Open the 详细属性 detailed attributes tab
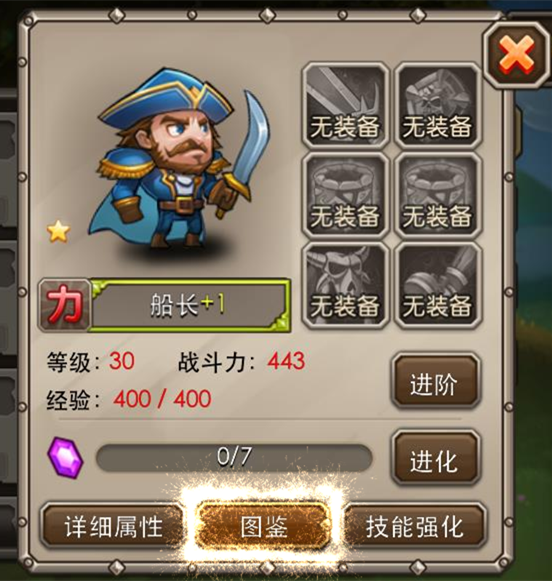The image size is (552, 581). 113,526
